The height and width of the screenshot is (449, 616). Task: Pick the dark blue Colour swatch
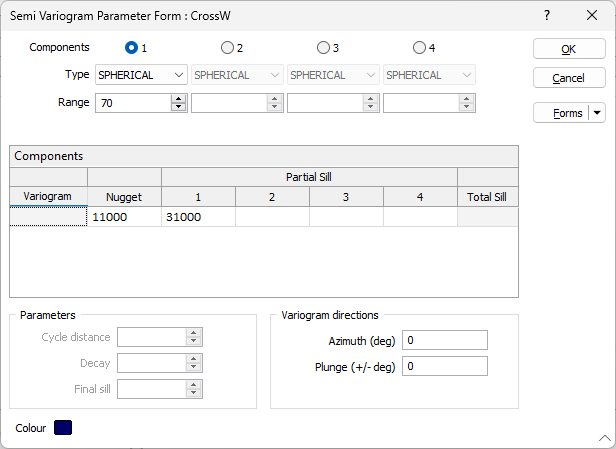coord(63,428)
